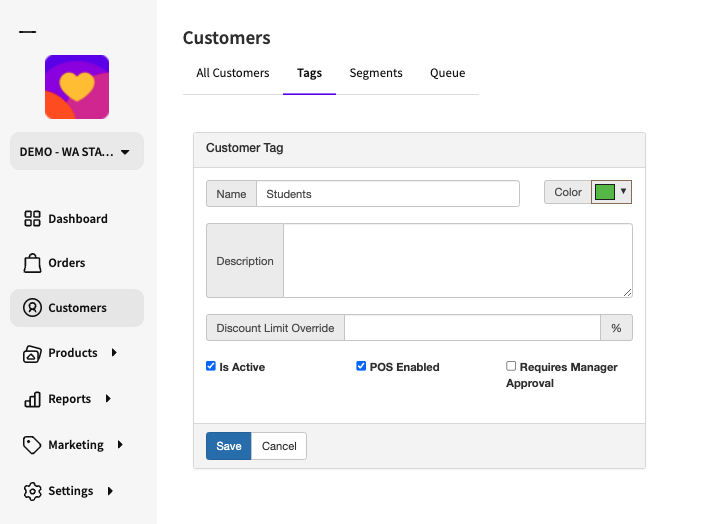Click the Customers page heading
This screenshot has width=705, height=524.
pos(227,38)
